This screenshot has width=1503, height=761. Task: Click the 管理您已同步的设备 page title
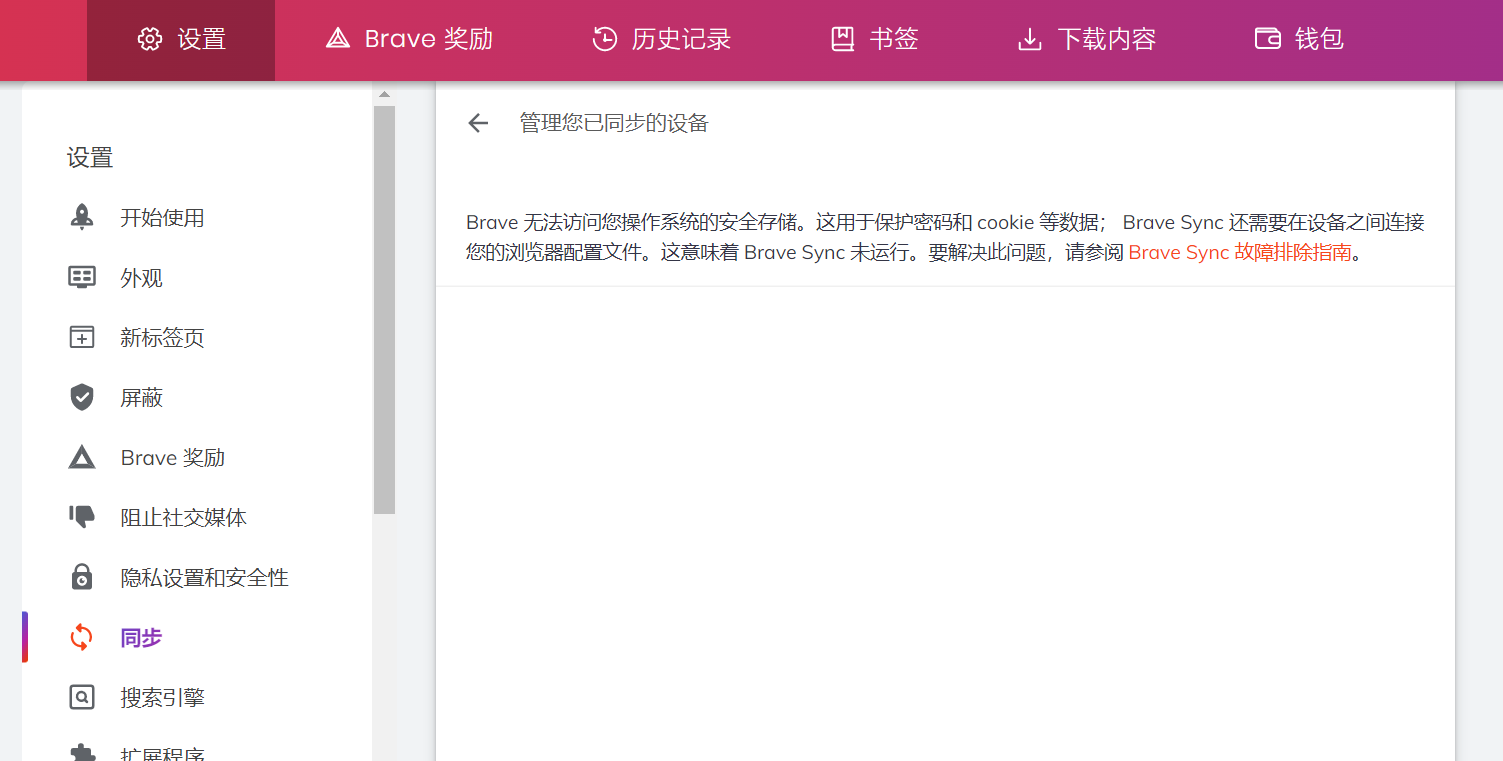[x=614, y=123]
